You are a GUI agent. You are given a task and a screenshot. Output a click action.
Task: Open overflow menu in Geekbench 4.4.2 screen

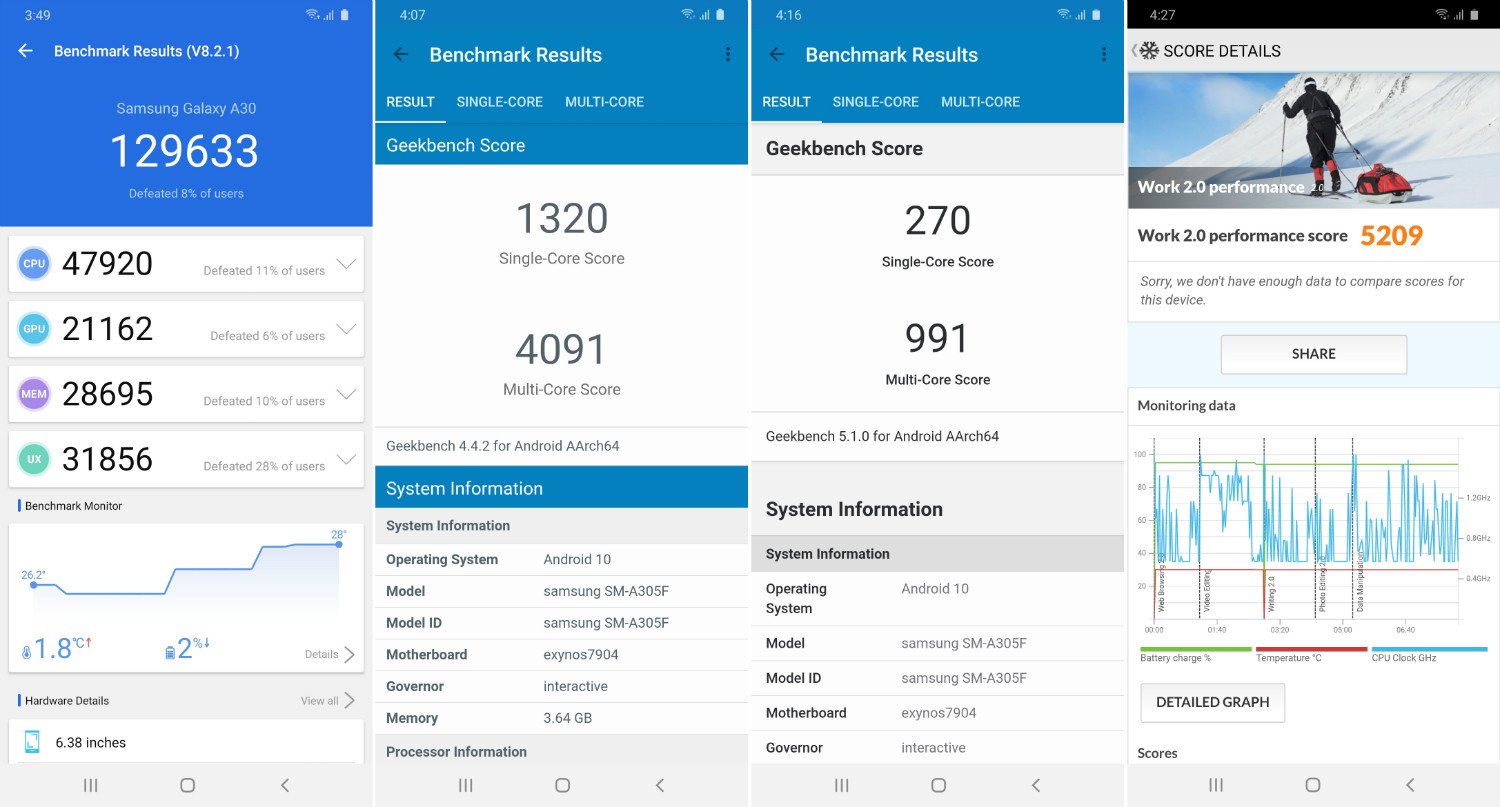click(728, 55)
